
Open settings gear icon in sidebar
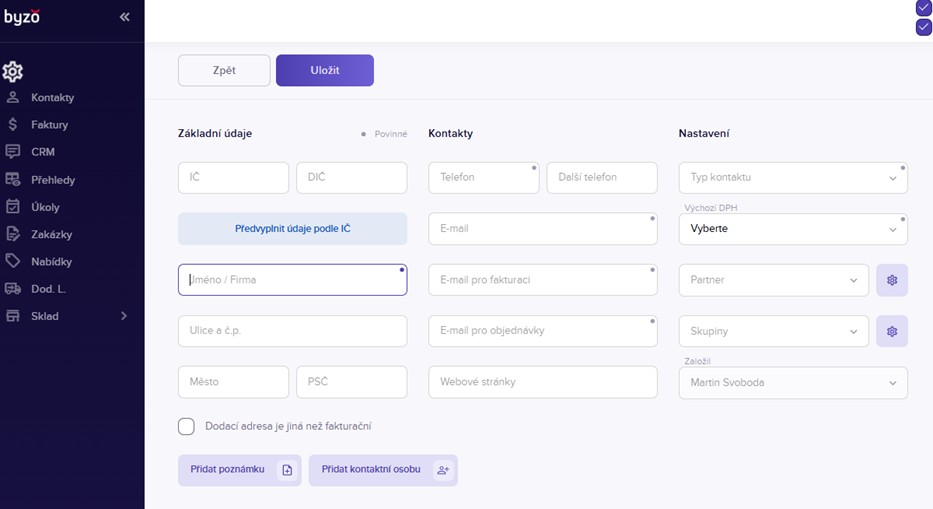point(12,72)
